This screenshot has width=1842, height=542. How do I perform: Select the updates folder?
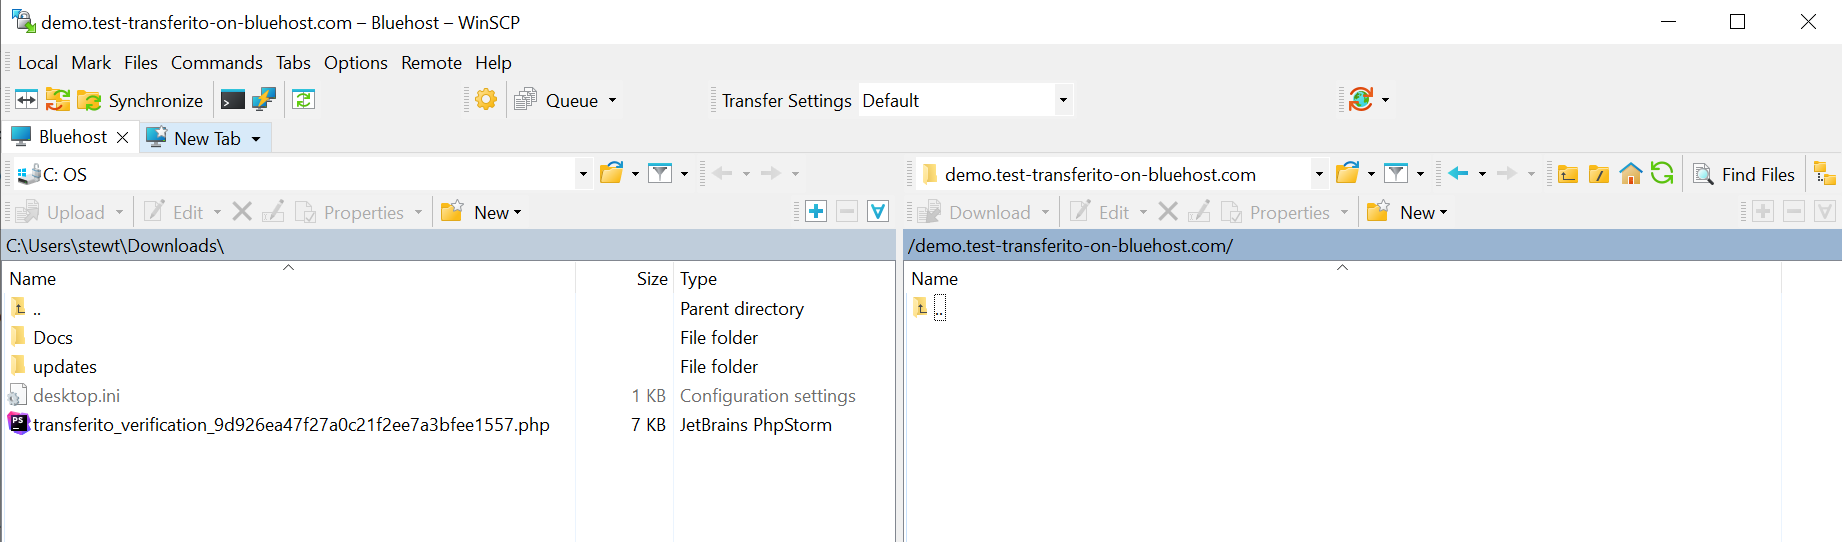click(448, 366)
